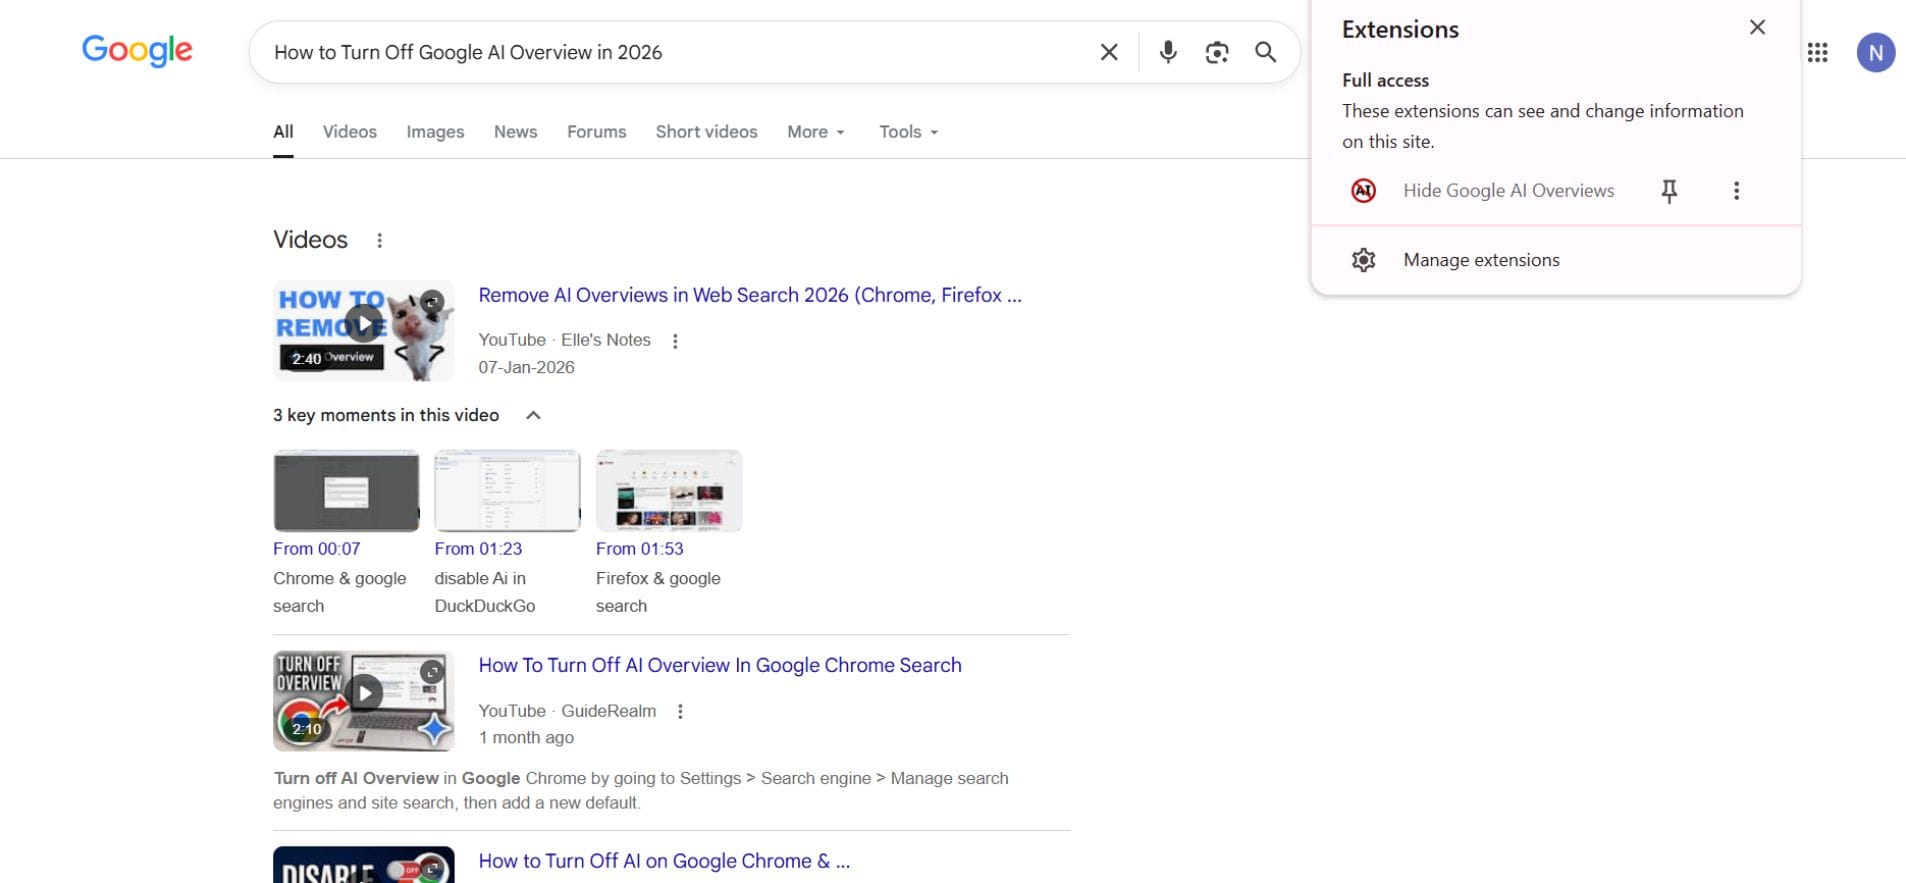Open key moment thumbnail From 00:07
Screen dimensions: 1906x883
point(346,491)
